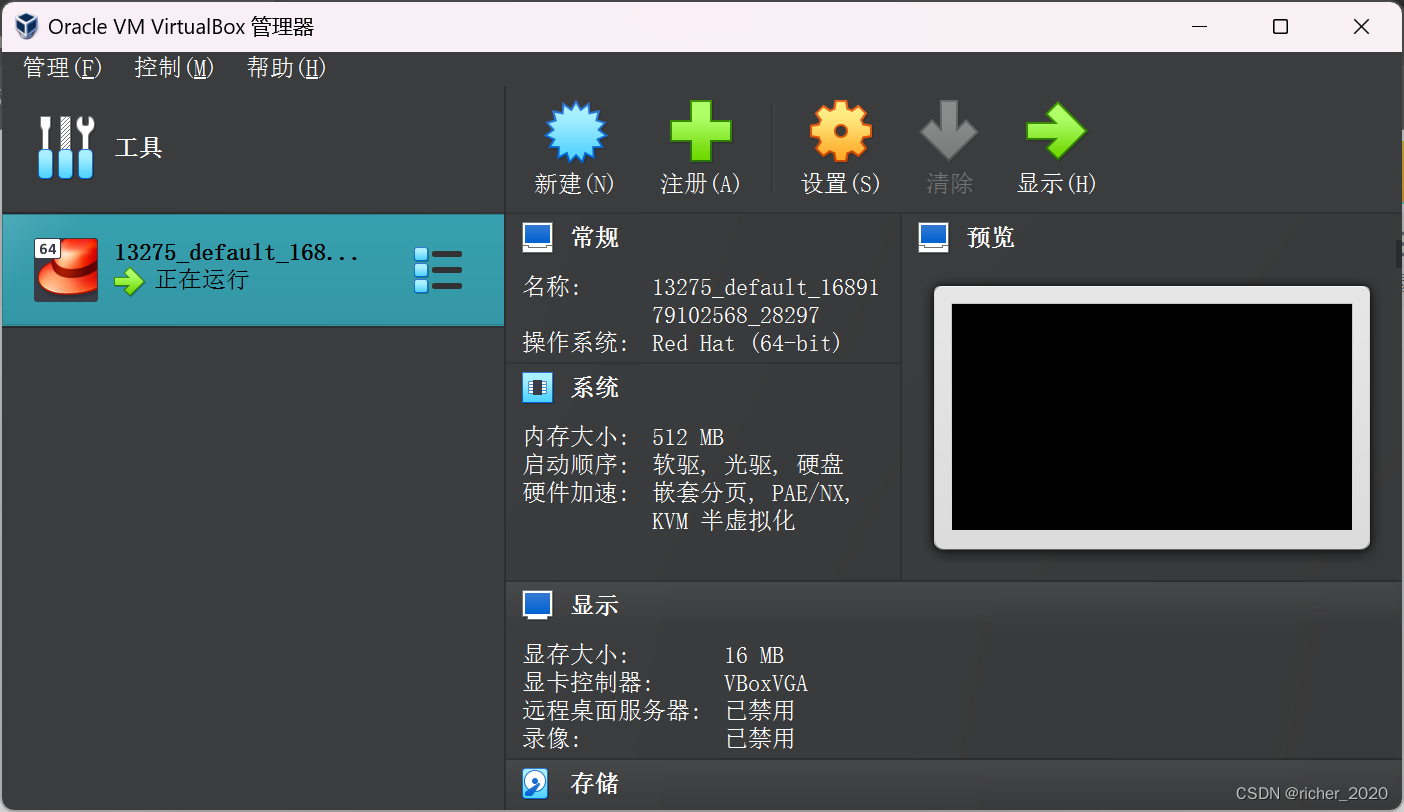
Task: Open the 显示 section header link
Action: click(x=595, y=605)
